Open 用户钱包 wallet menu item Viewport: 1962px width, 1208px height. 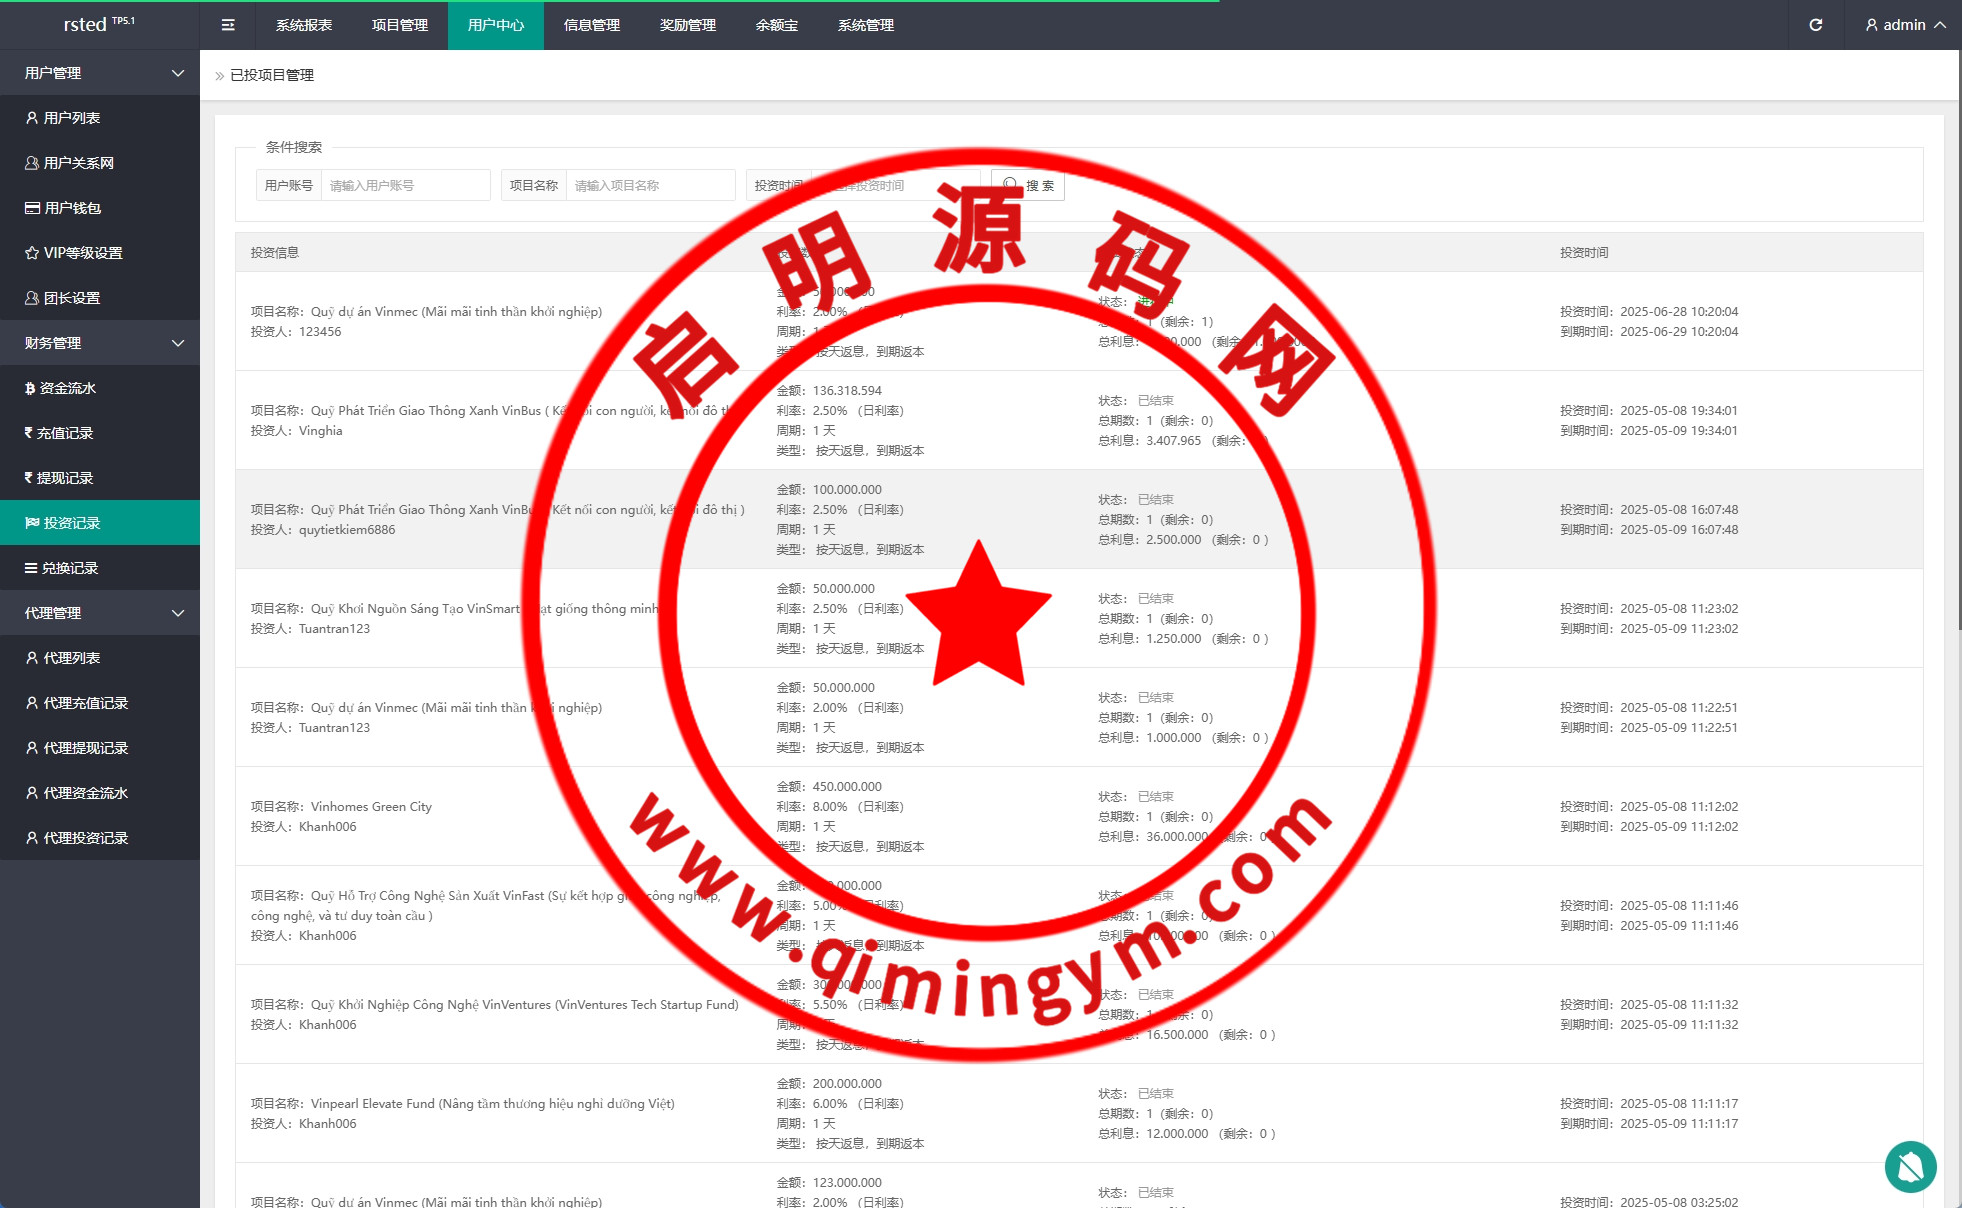(72, 208)
